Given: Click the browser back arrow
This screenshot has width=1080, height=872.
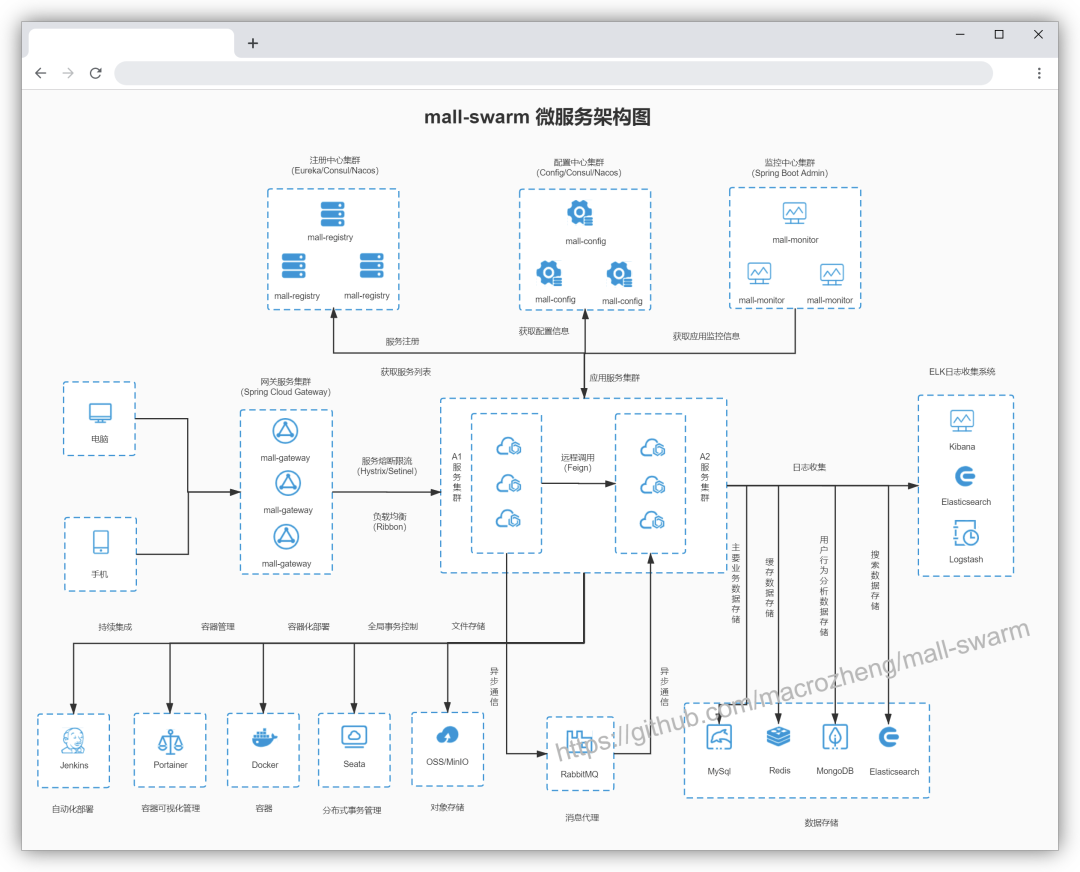Looking at the screenshot, I should tap(41, 73).
